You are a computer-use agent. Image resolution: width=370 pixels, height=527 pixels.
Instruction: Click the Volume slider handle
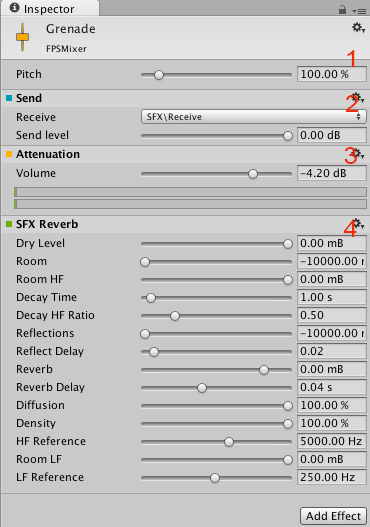coord(253,174)
